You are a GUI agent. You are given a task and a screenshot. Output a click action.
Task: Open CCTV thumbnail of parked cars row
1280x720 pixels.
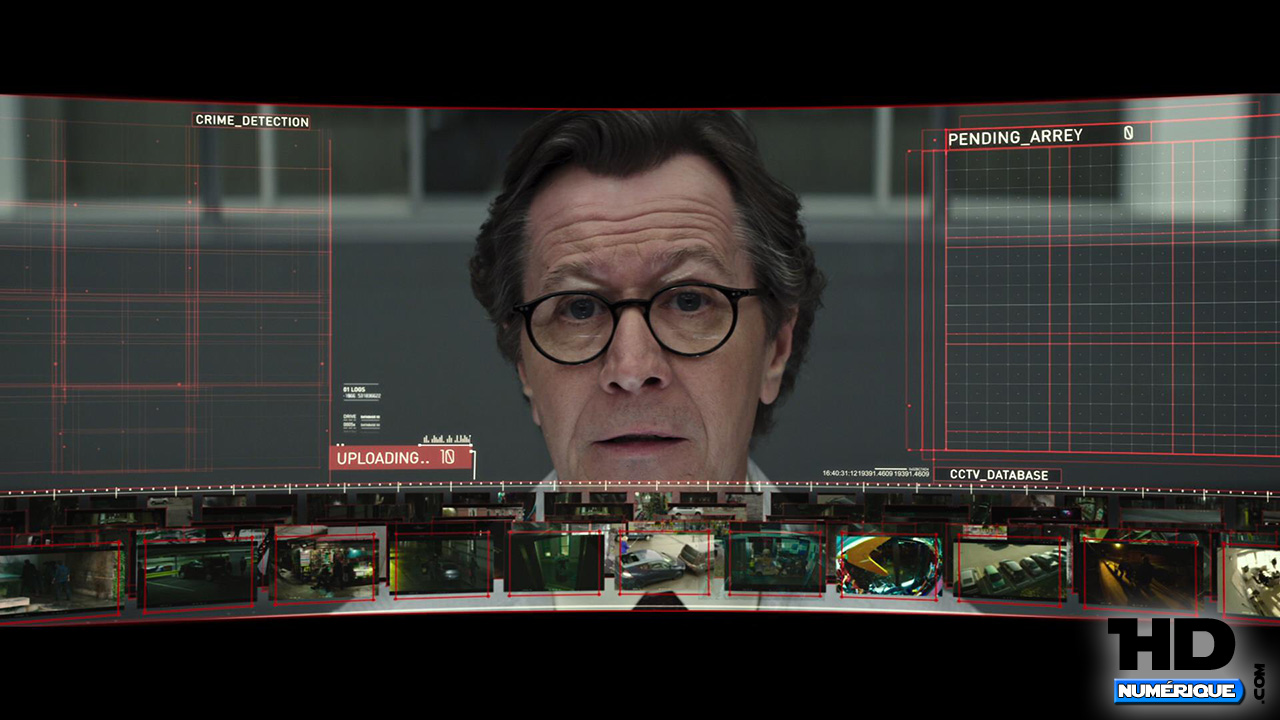(x=1009, y=570)
